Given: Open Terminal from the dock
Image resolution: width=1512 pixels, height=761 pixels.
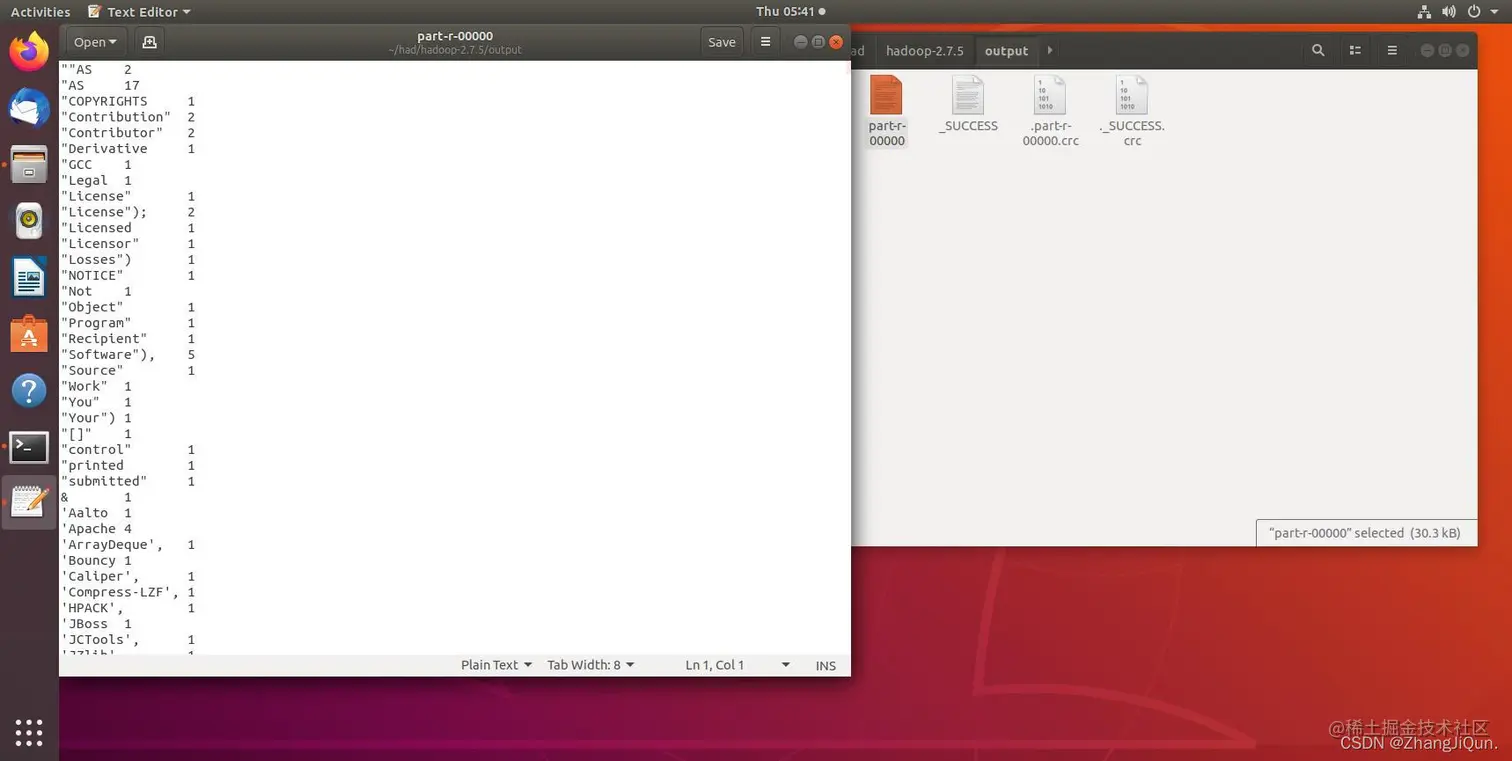Looking at the screenshot, I should click(x=29, y=447).
